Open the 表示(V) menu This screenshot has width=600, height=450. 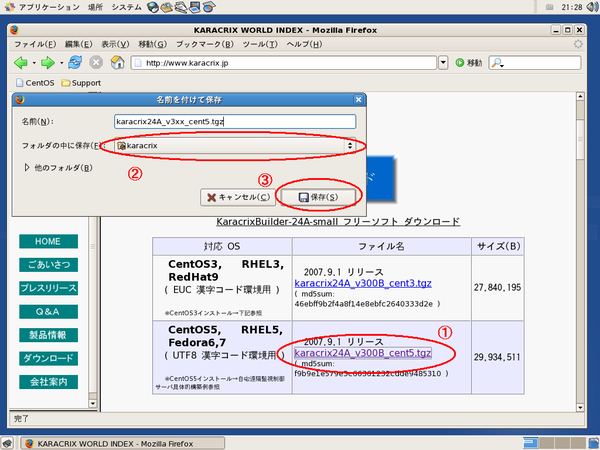click(x=115, y=44)
